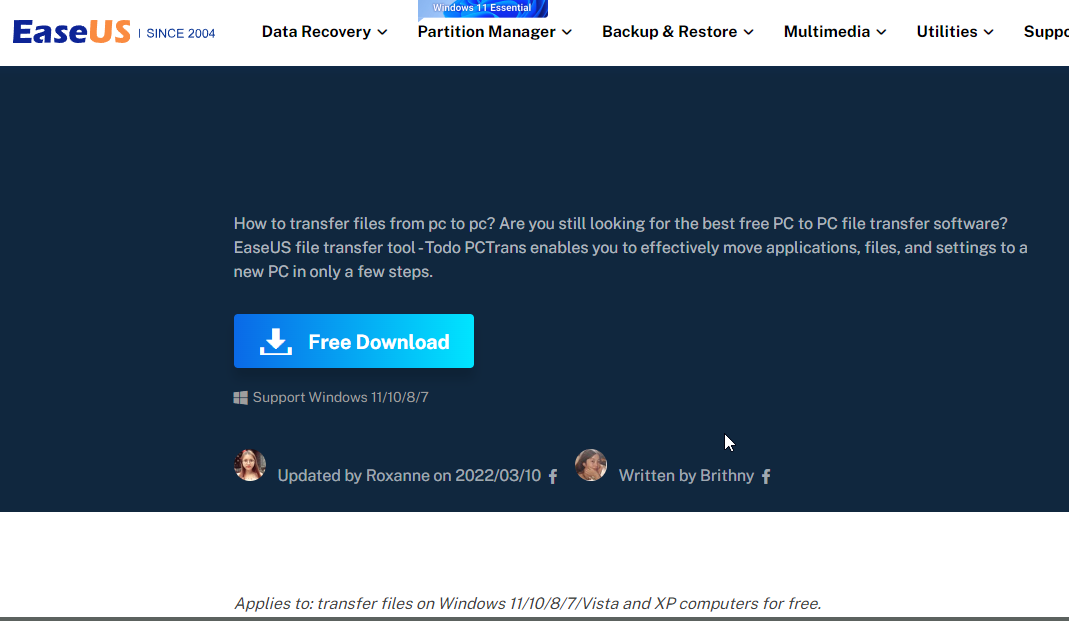Click the Support Windows 11/10/8/7 text
Screen dimensions: 1069x621
point(340,397)
